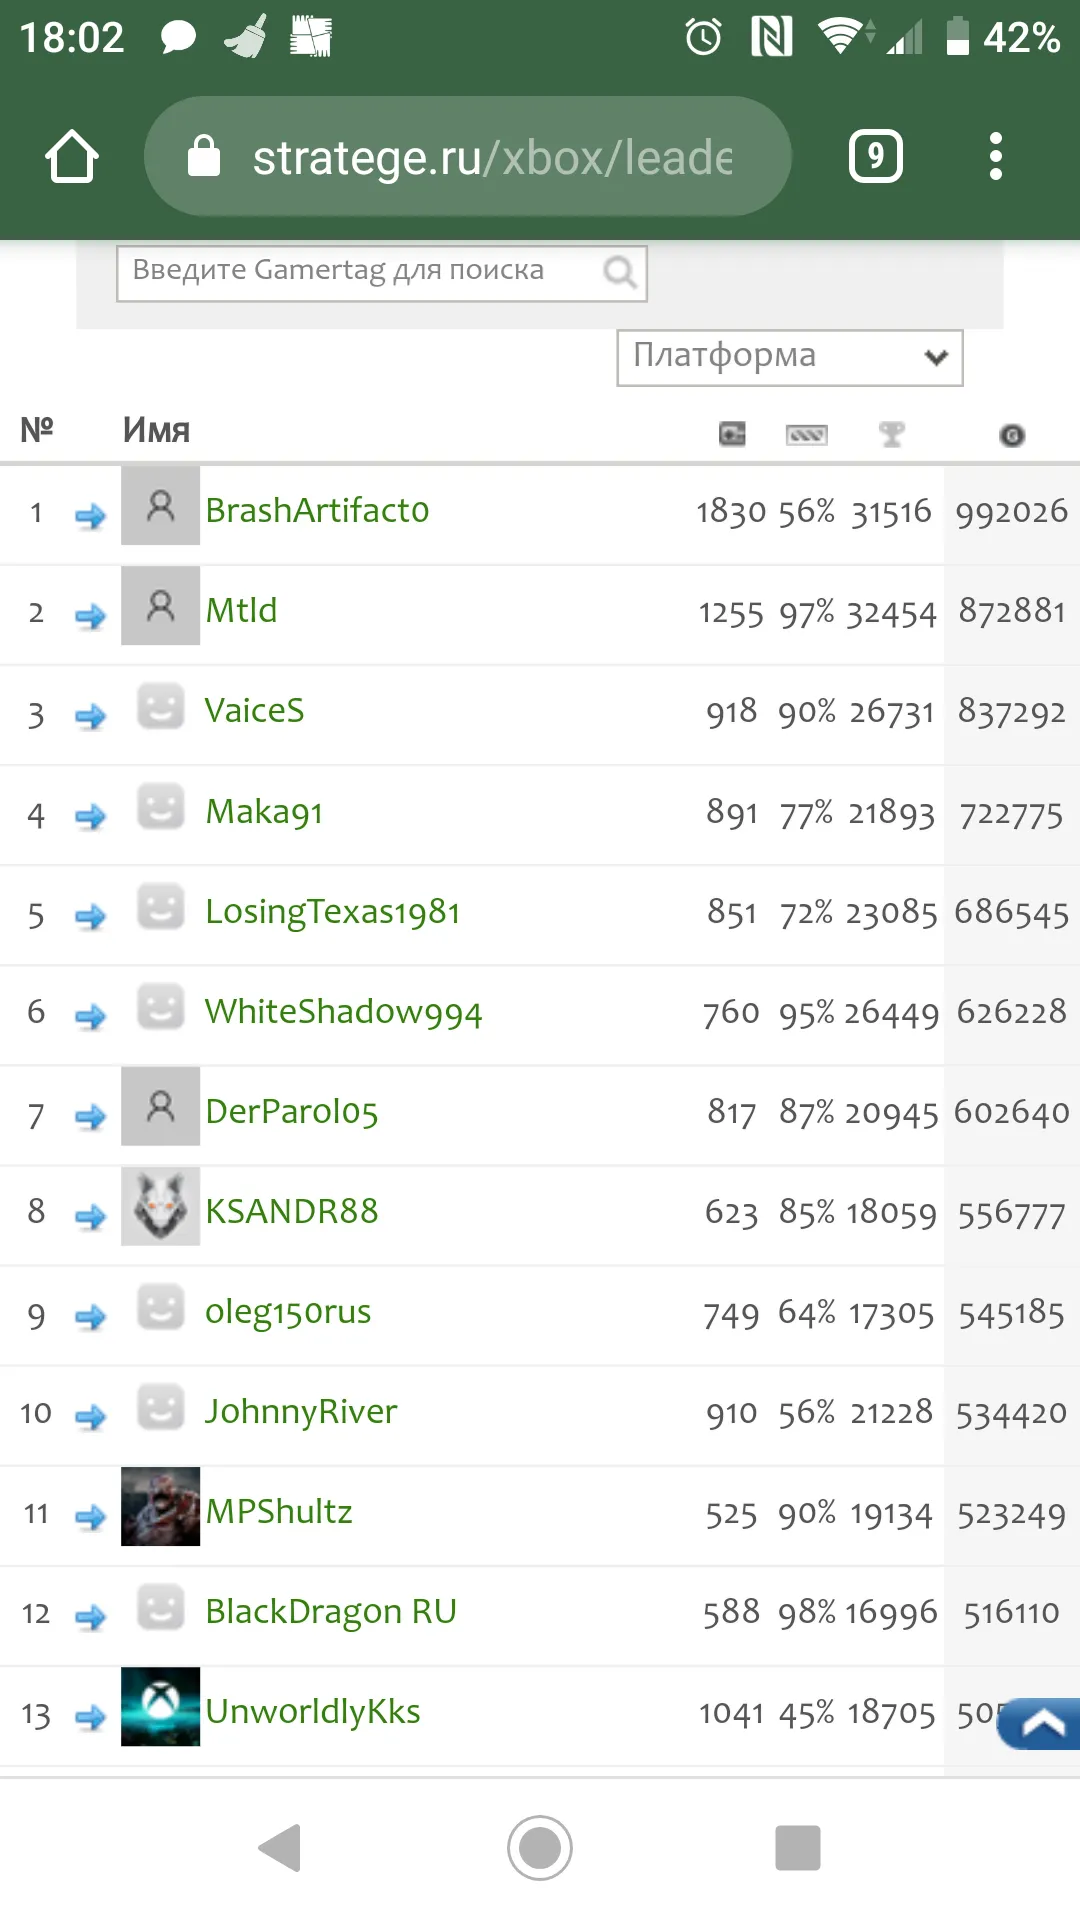The image size is (1080, 1920).
Task: Sort by the games column icon
Action: point(732,434)
